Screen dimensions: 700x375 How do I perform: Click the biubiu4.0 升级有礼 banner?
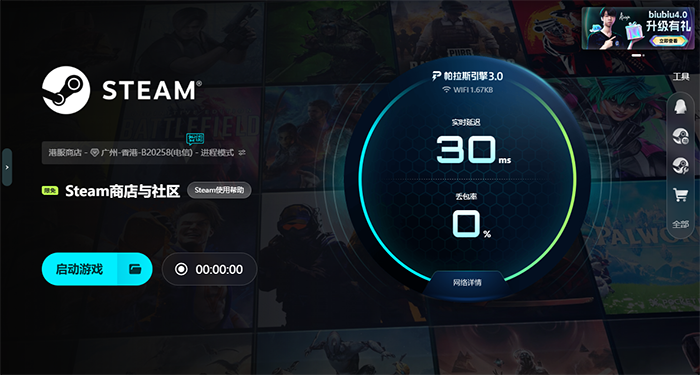tap(638, 28)
